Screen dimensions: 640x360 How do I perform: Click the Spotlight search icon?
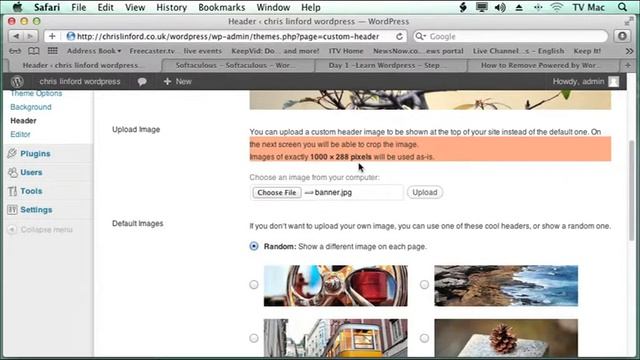point(622,7)
